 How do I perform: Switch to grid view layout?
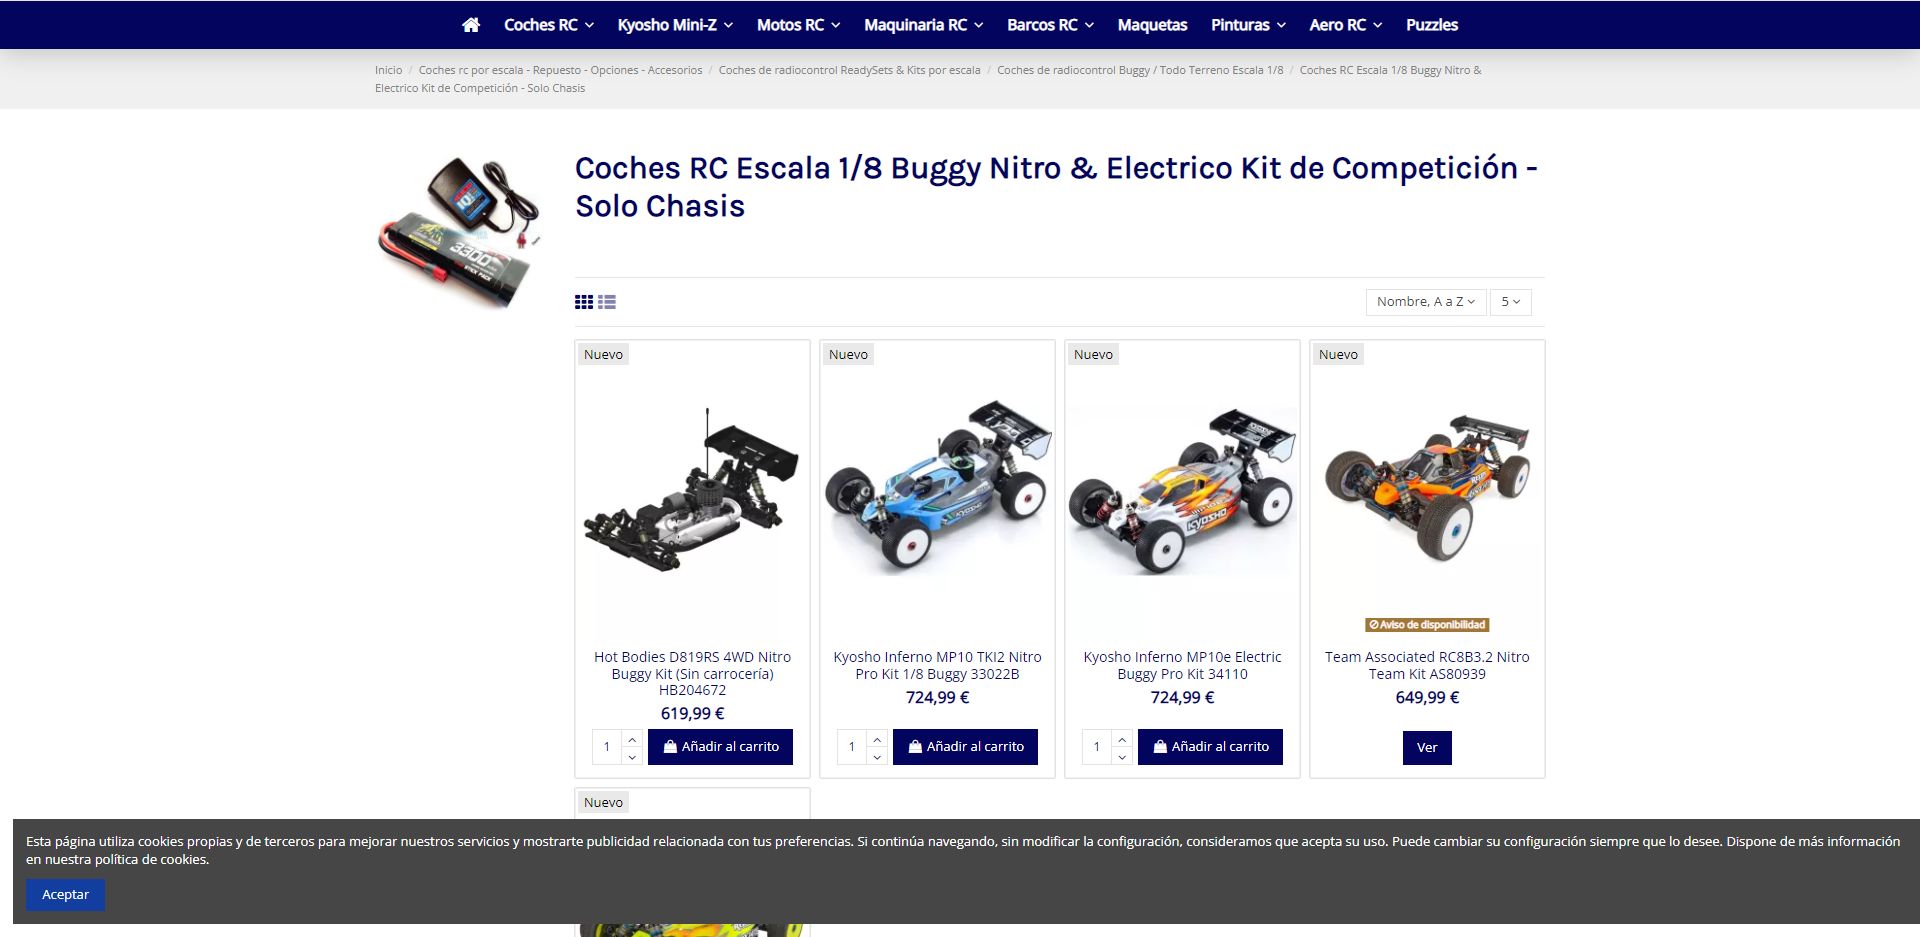[584, 302]
